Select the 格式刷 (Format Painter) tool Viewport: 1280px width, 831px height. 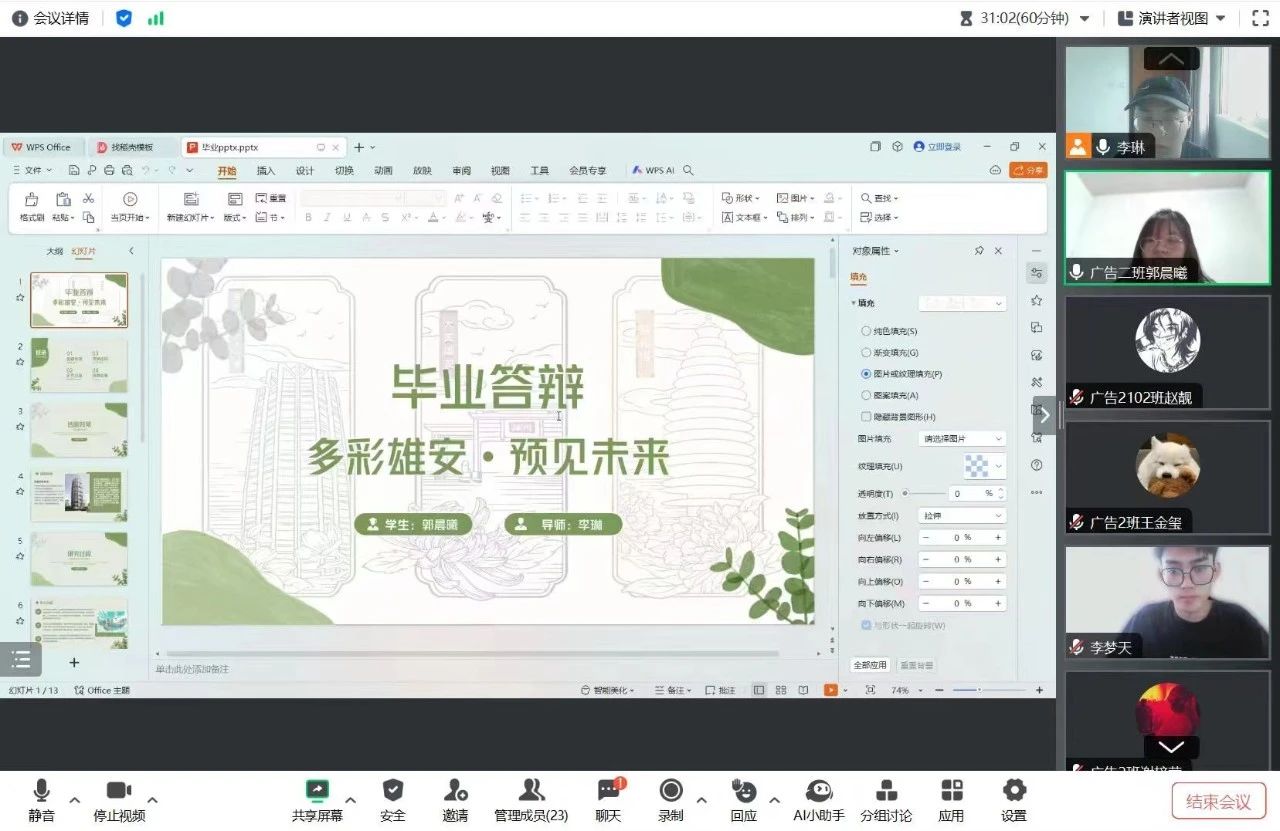29,206
